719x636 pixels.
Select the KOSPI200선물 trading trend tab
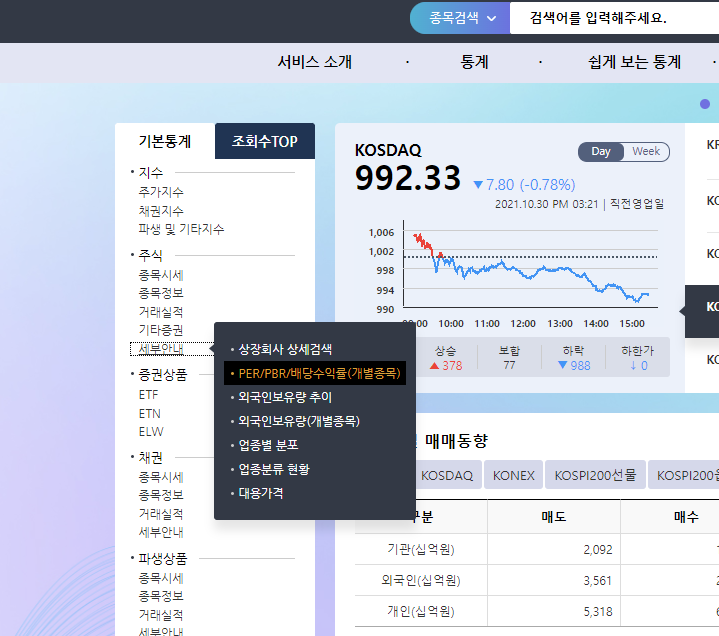[x=595, y=475]
